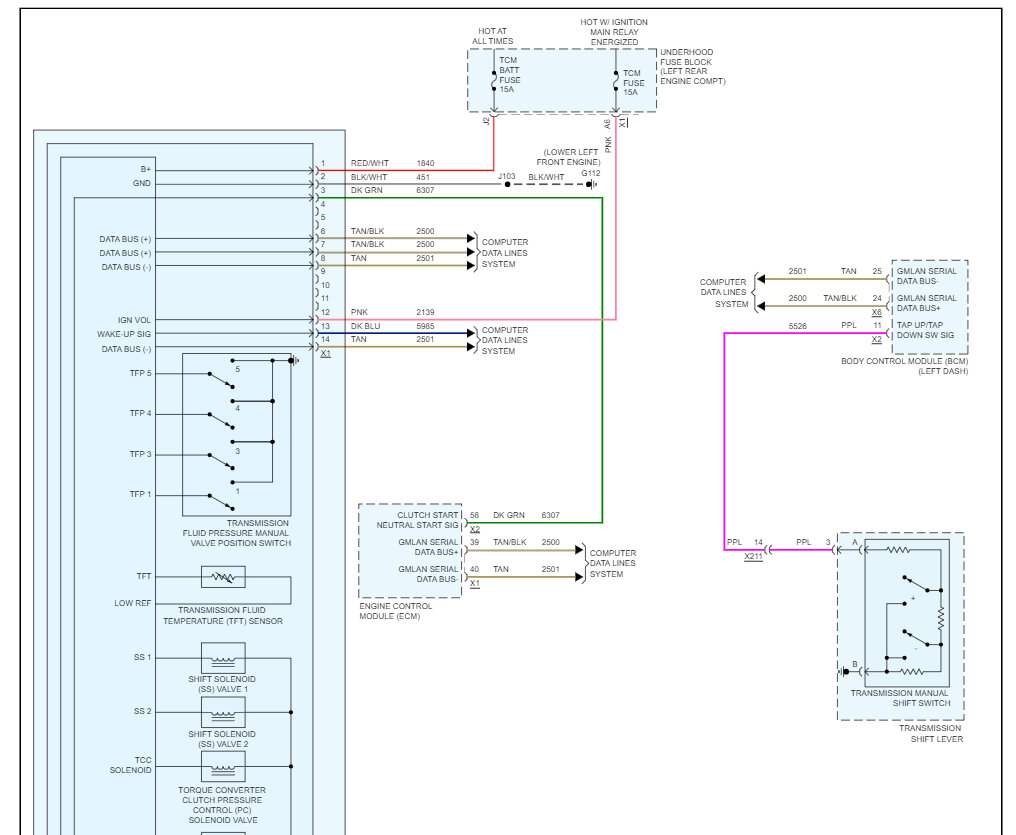Click BCM pin number '25'
This screenshot has width=1016, height=835.
point(877,271)
